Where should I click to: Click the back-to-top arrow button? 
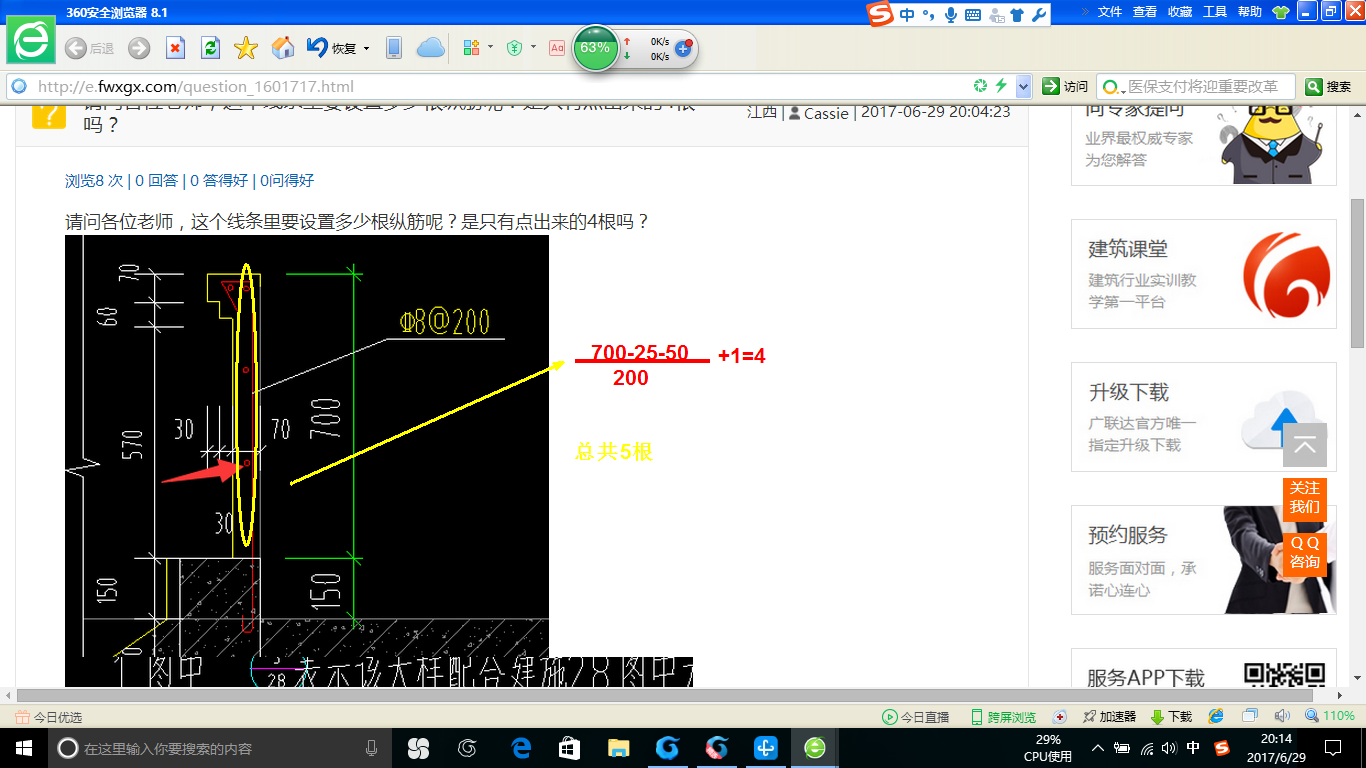click(x=1305, y=446)
